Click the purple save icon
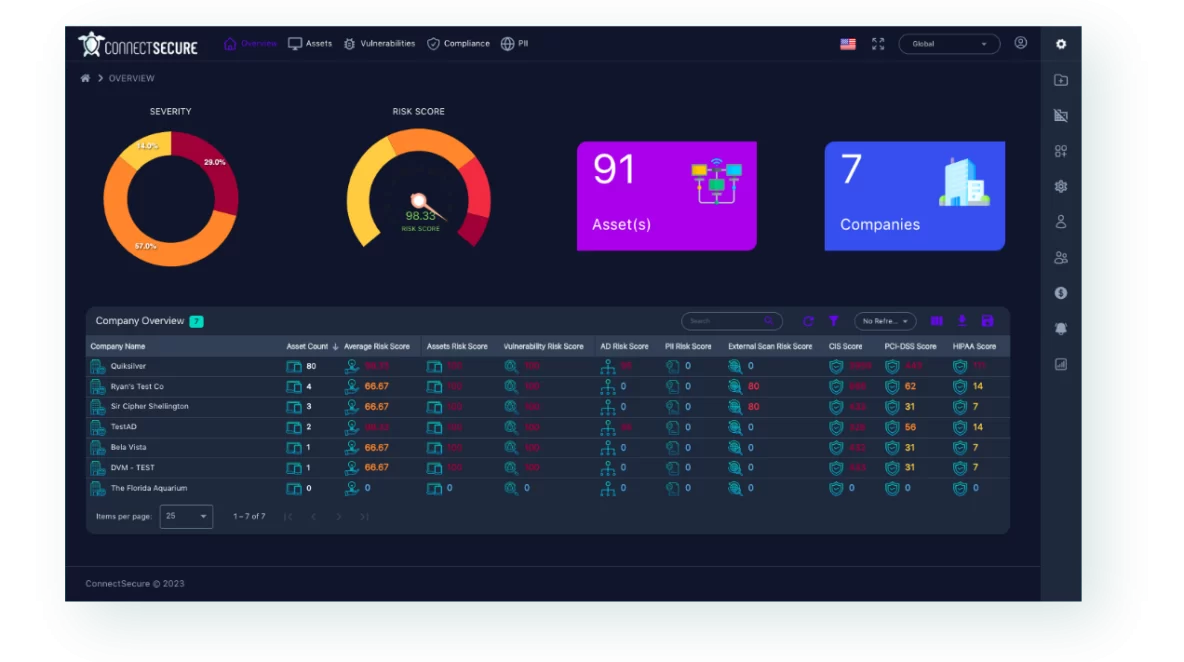 [987, 321]
